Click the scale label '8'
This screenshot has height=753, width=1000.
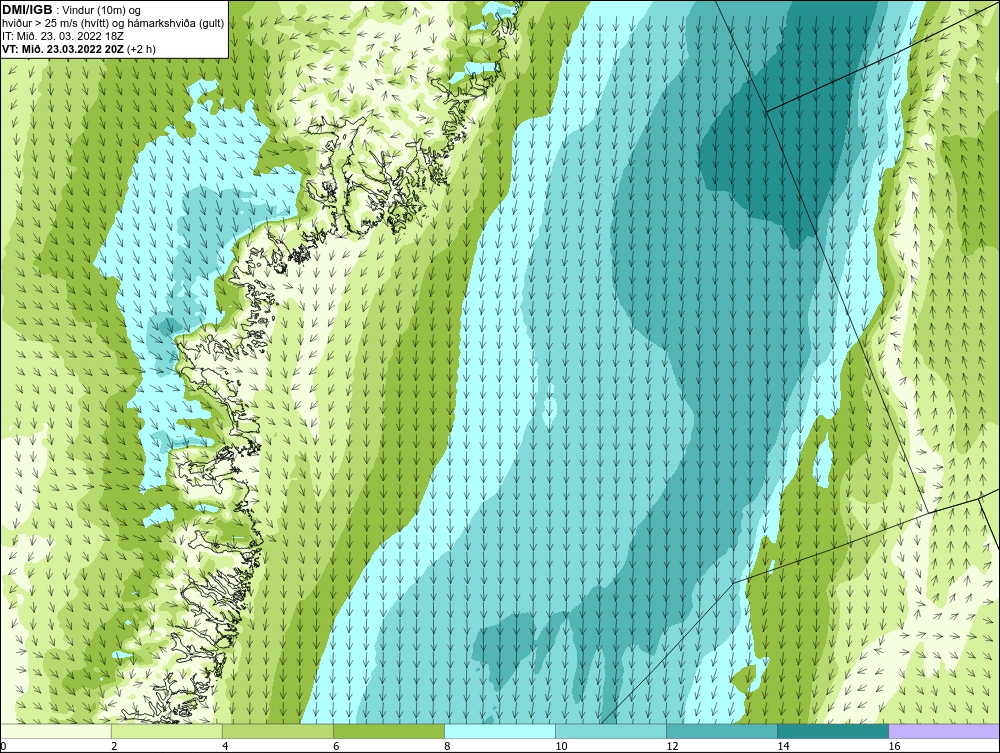click(447, 746)
